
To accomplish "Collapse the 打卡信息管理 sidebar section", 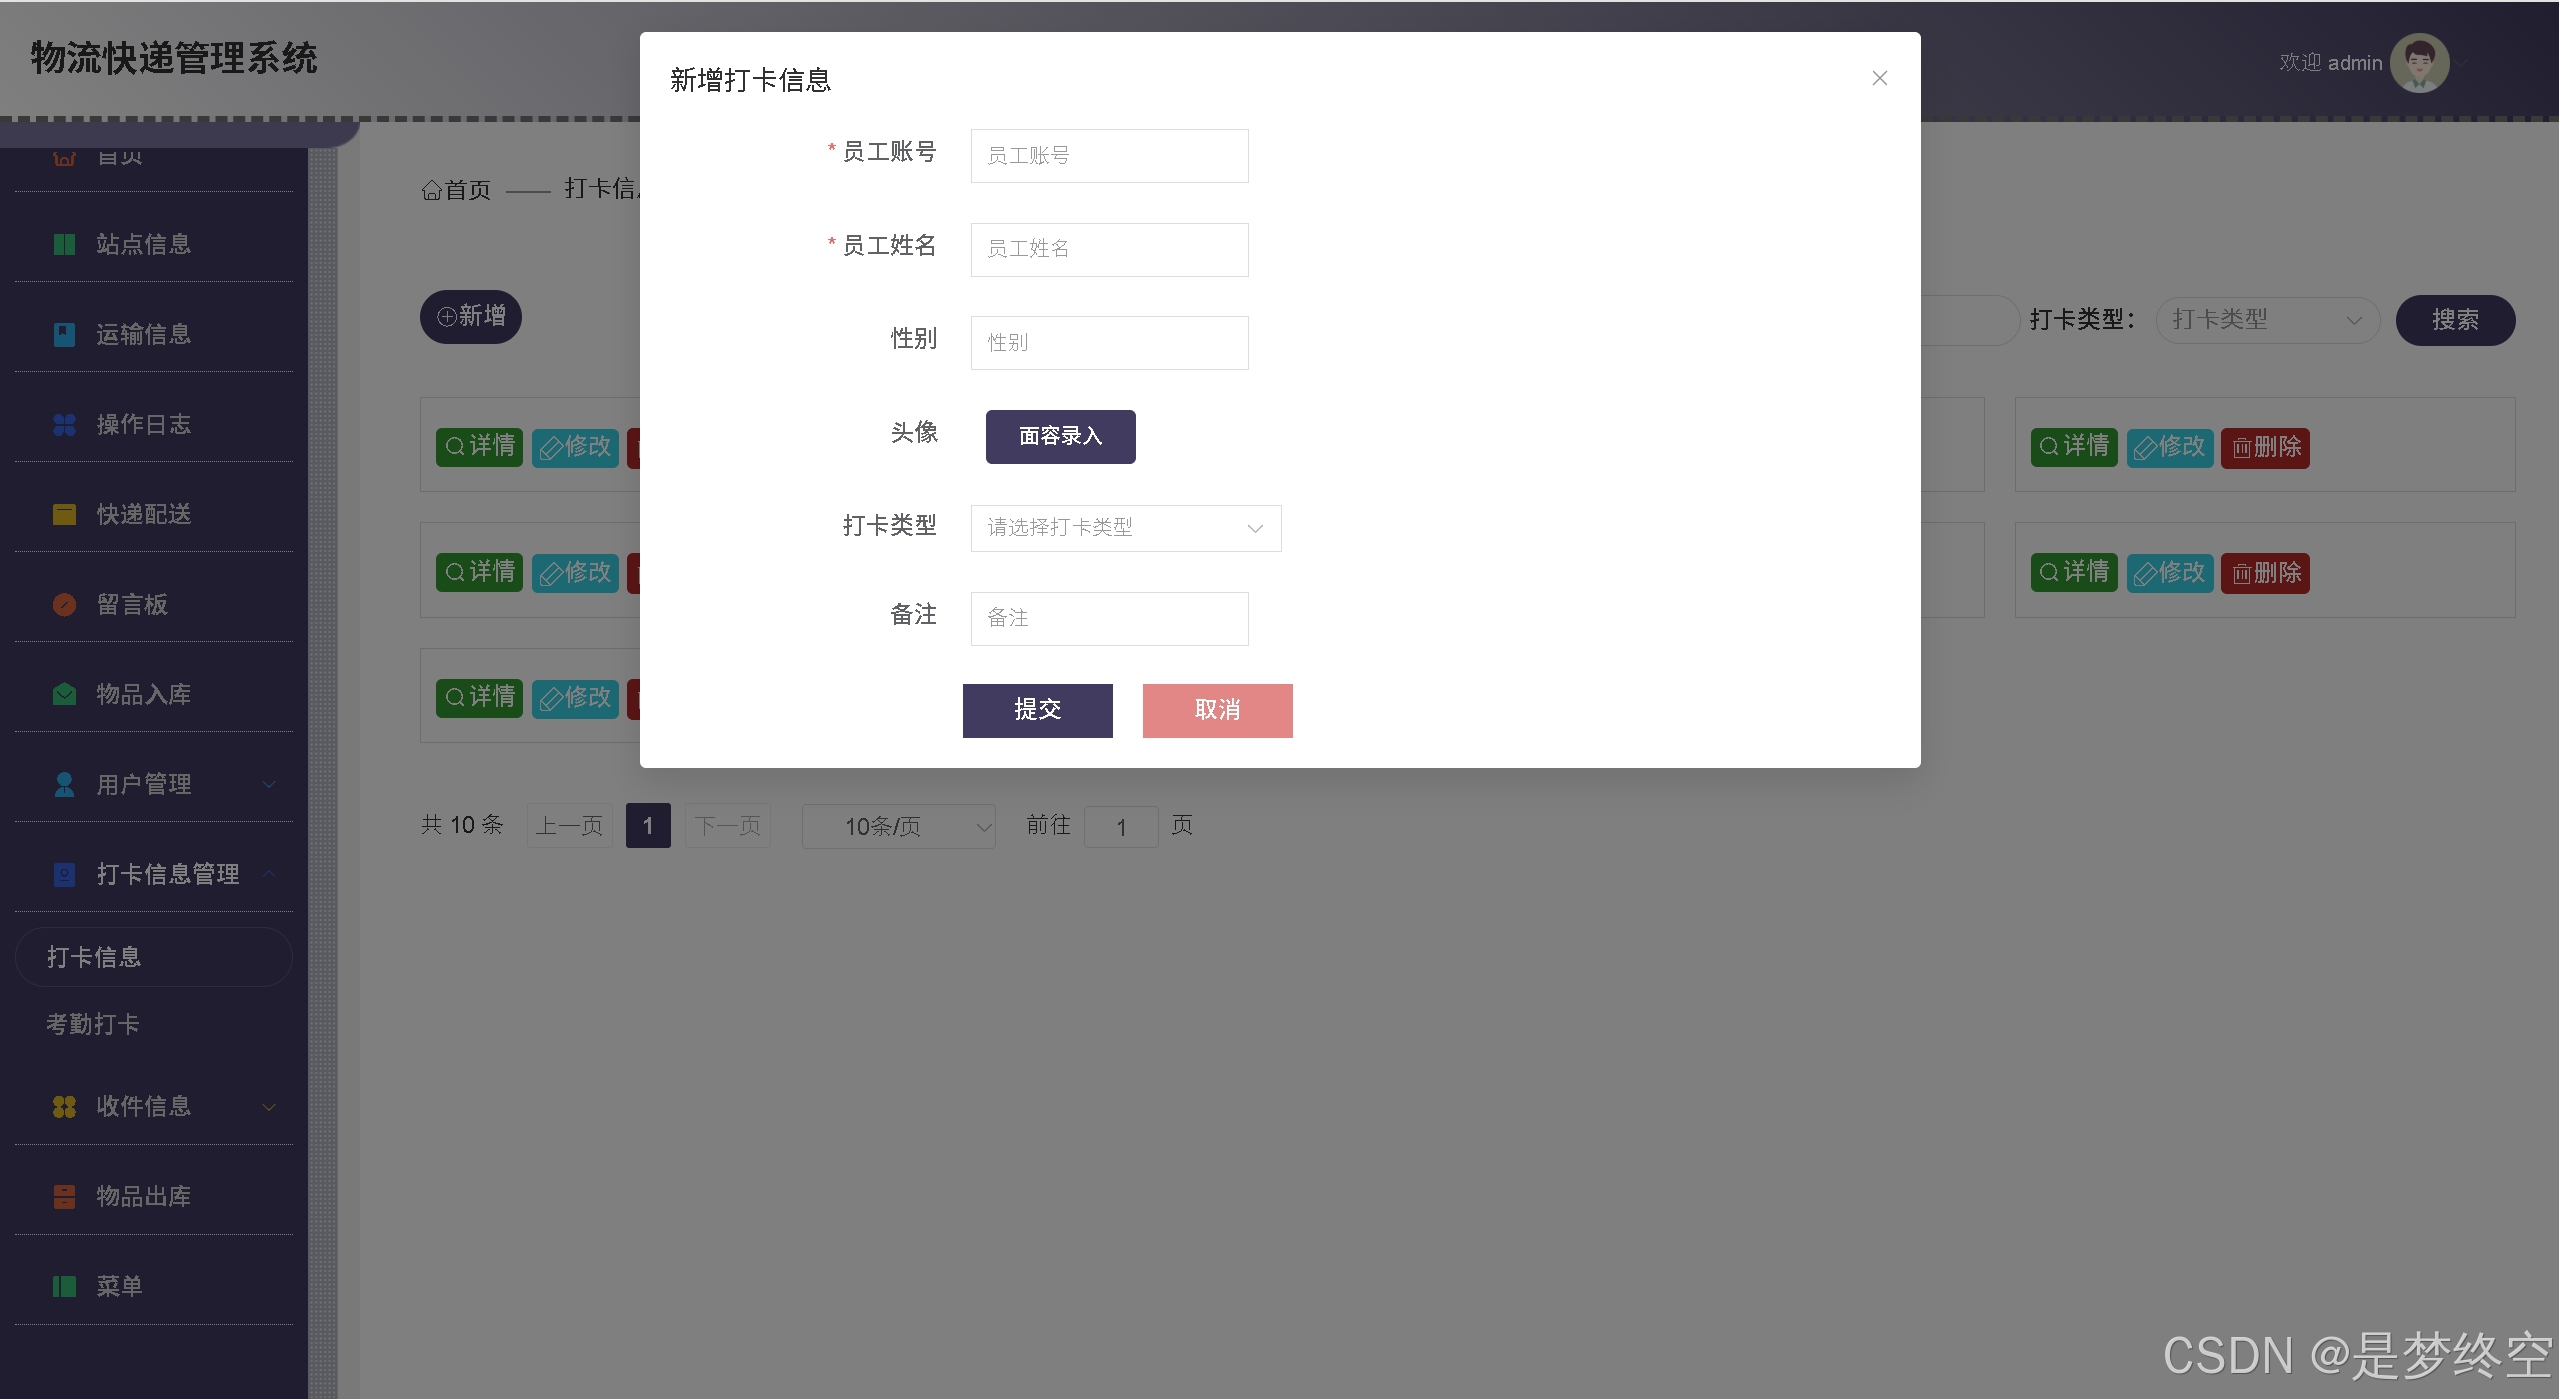I will [x=267, y=874].
